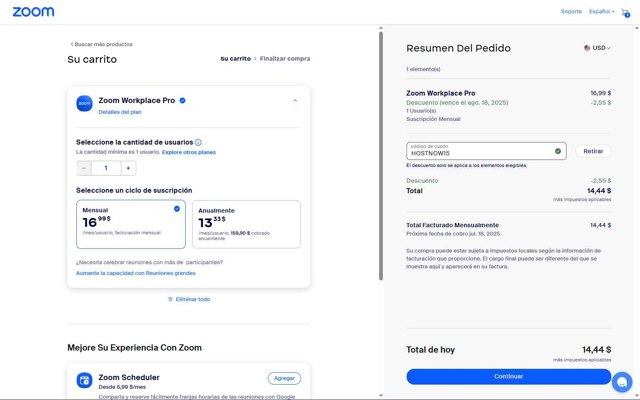Click Retirar to remove the coupon
The height and width of the screenshot is (400, 640).
tap(593, 151)
